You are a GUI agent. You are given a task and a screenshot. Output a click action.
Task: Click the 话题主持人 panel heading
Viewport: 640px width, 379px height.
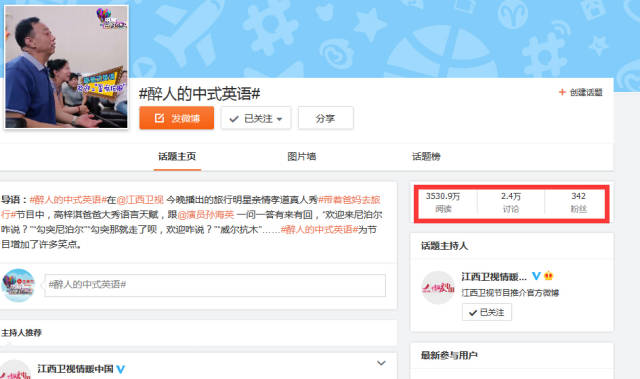coord(444,246)
